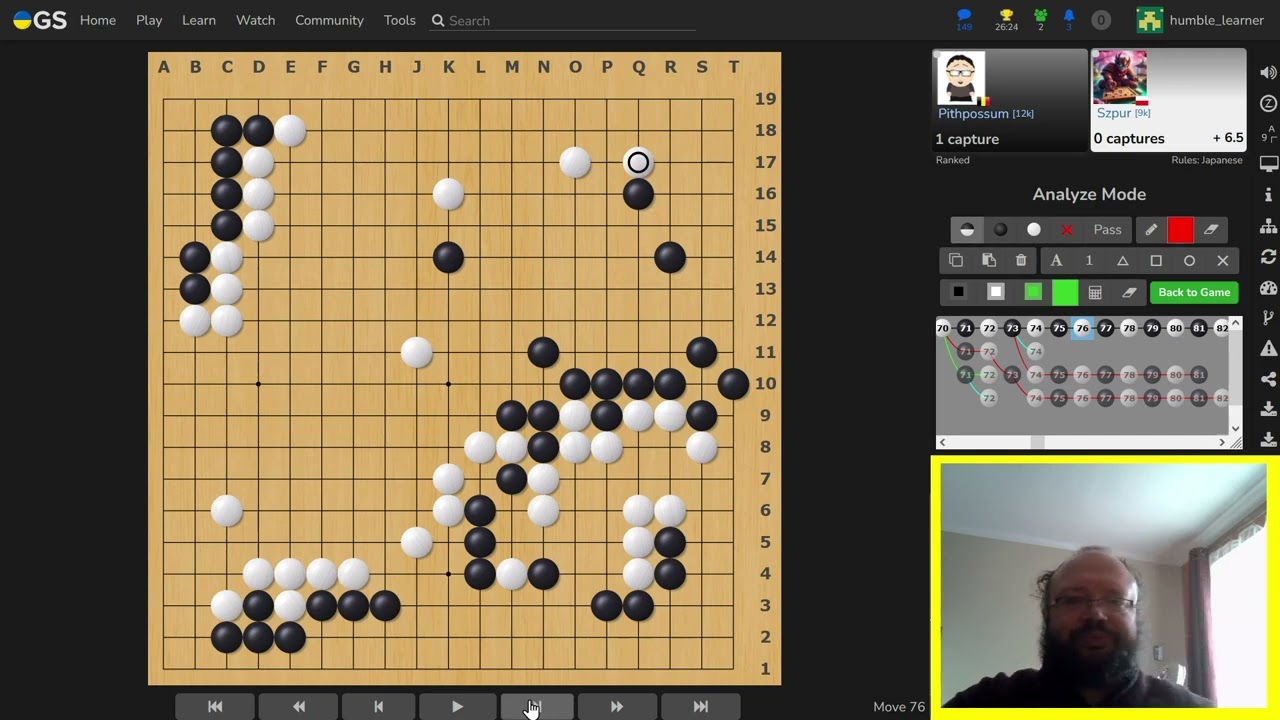Select black stone placement tool

click(x=1000, y=230)
